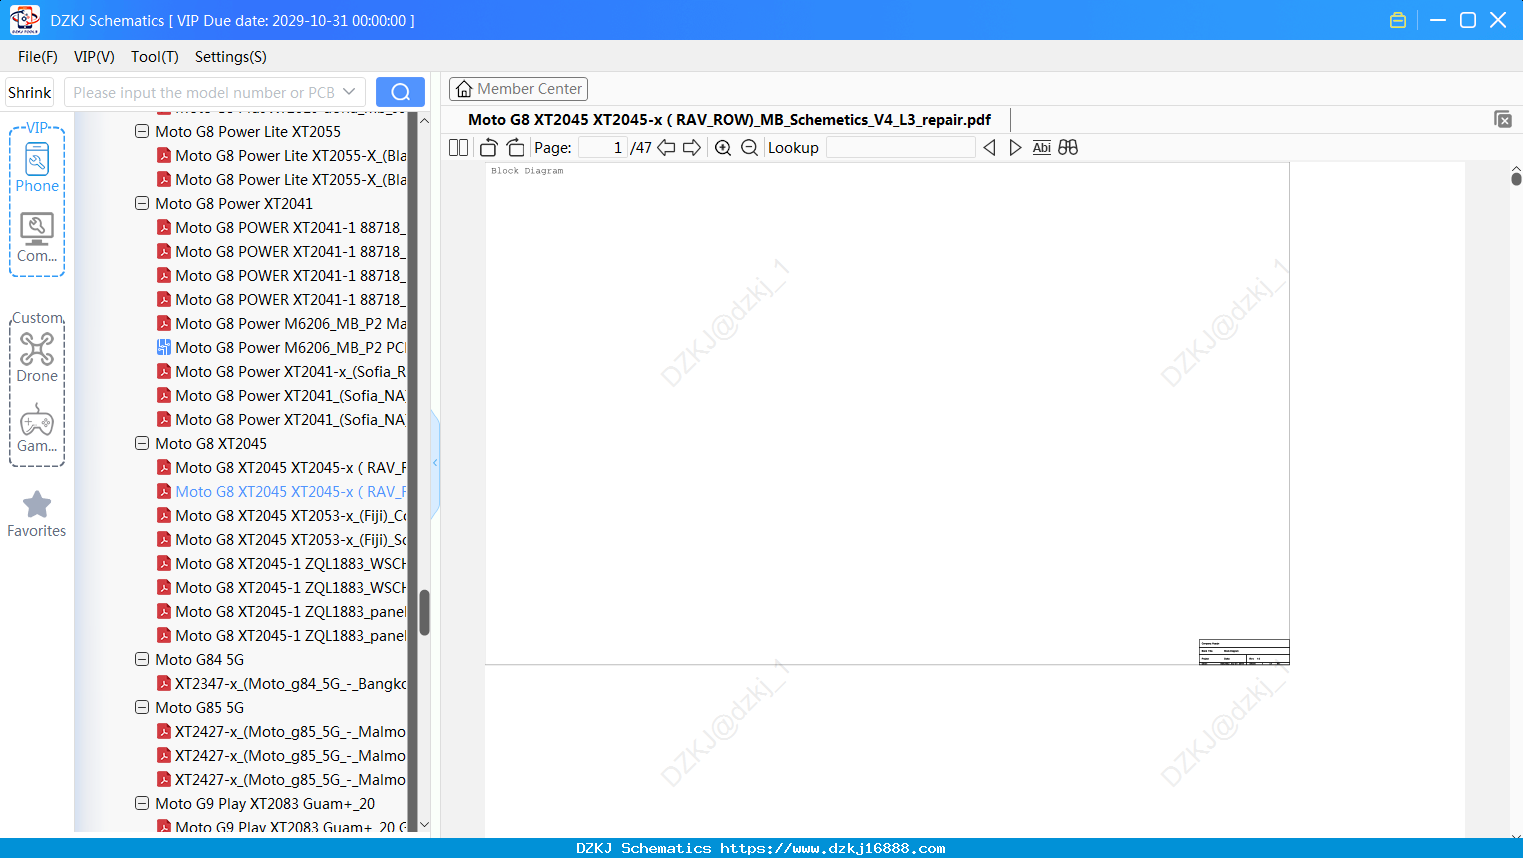Go to previous page arrow
This screenshot has height=858, width=1523.
[666, 148]
